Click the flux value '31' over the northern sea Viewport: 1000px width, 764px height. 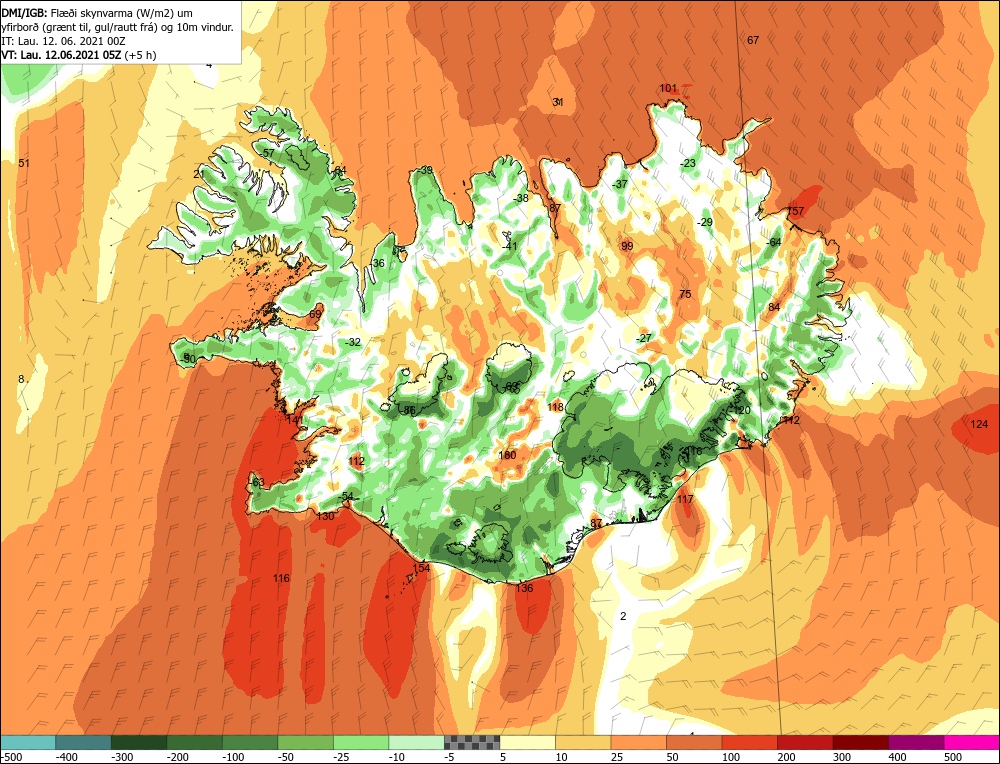[557, 102]
